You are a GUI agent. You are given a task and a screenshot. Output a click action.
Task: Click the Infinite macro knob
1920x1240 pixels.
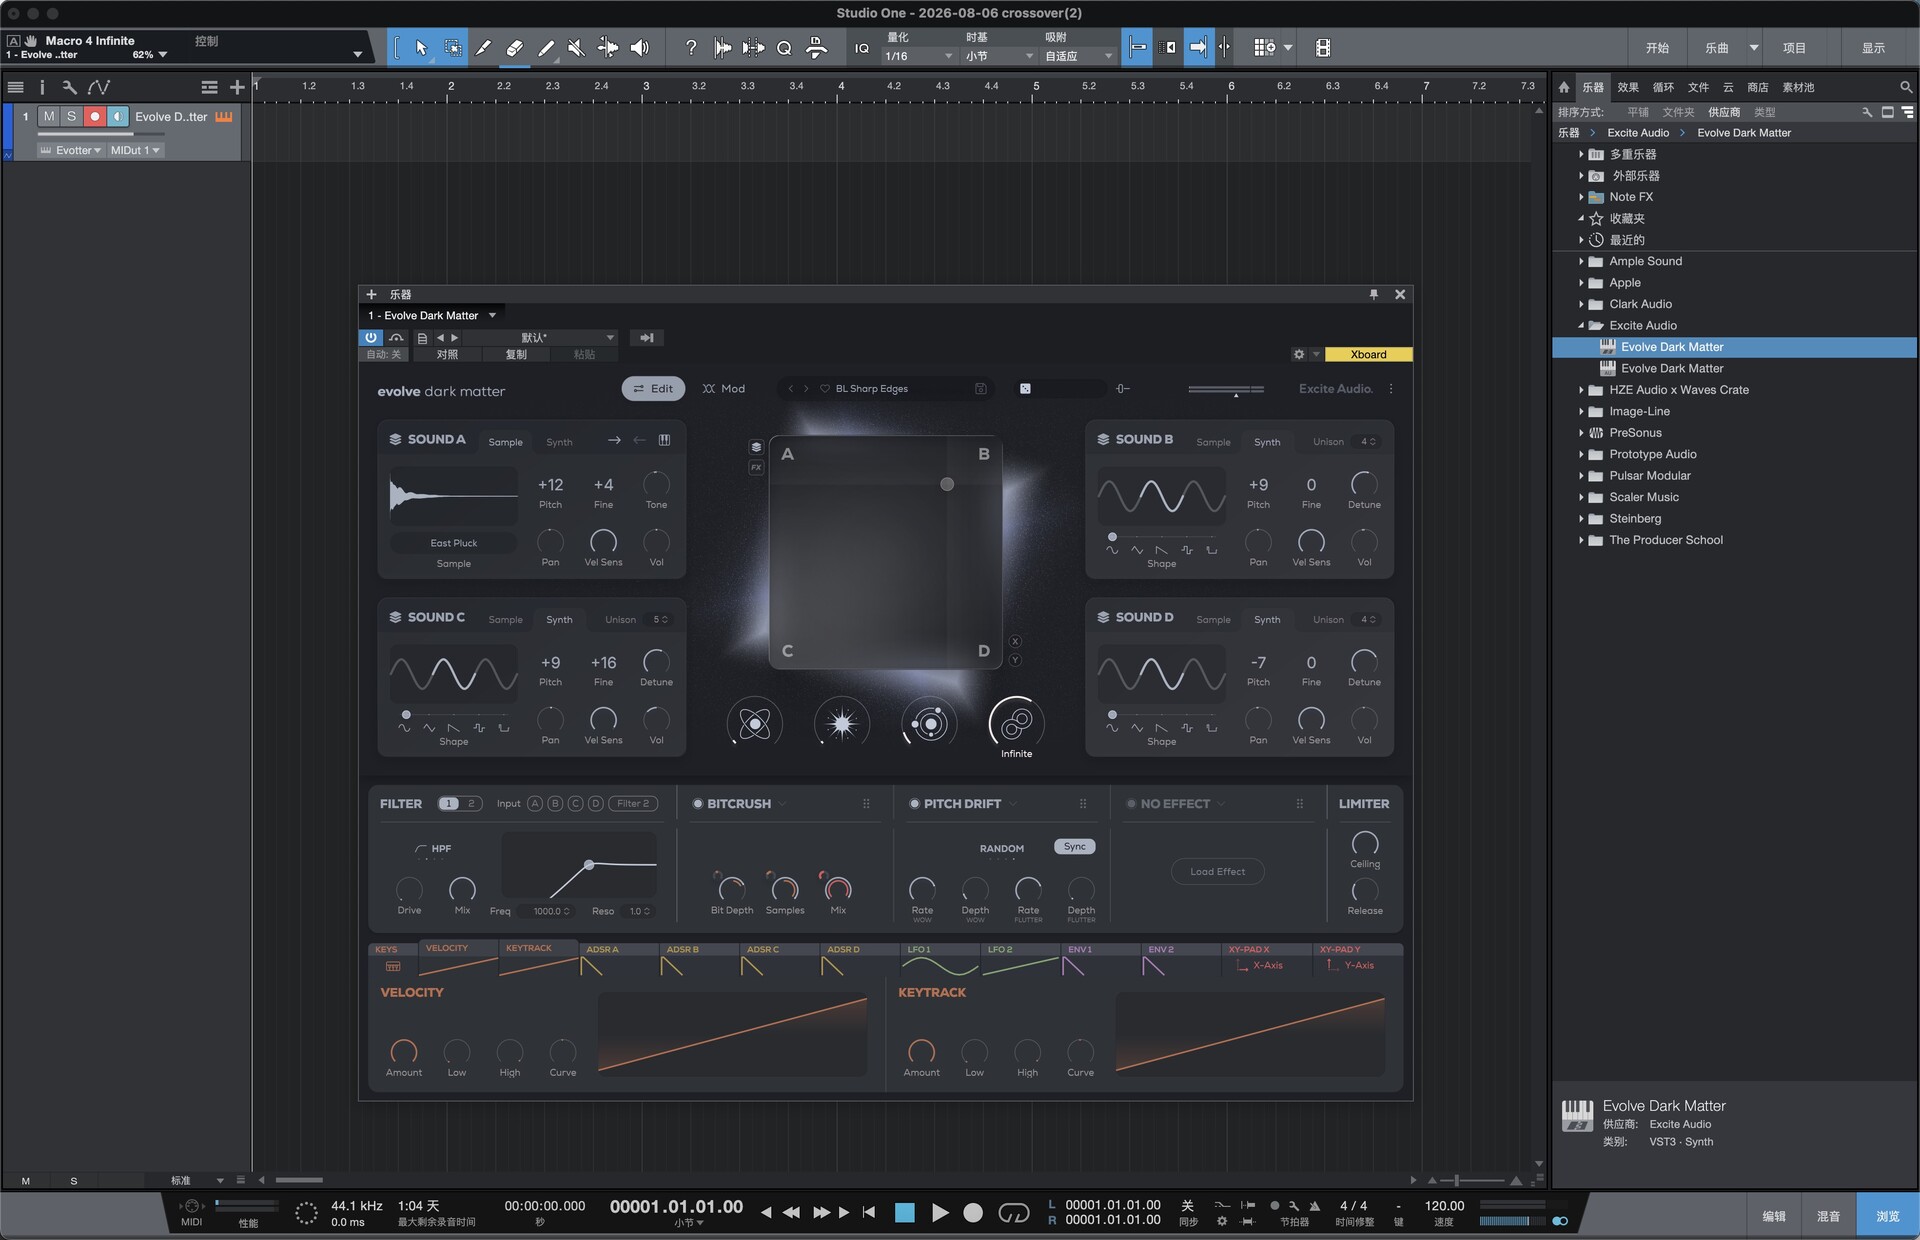coord(1016,723)
